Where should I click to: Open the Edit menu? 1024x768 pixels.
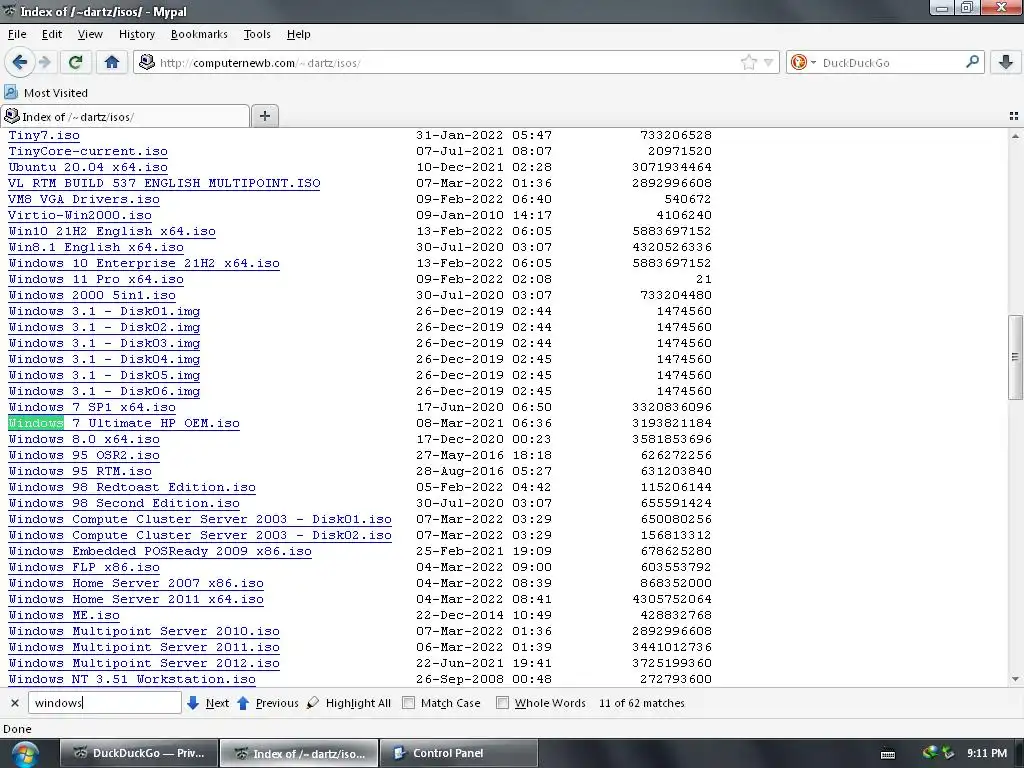click(52, 34)
